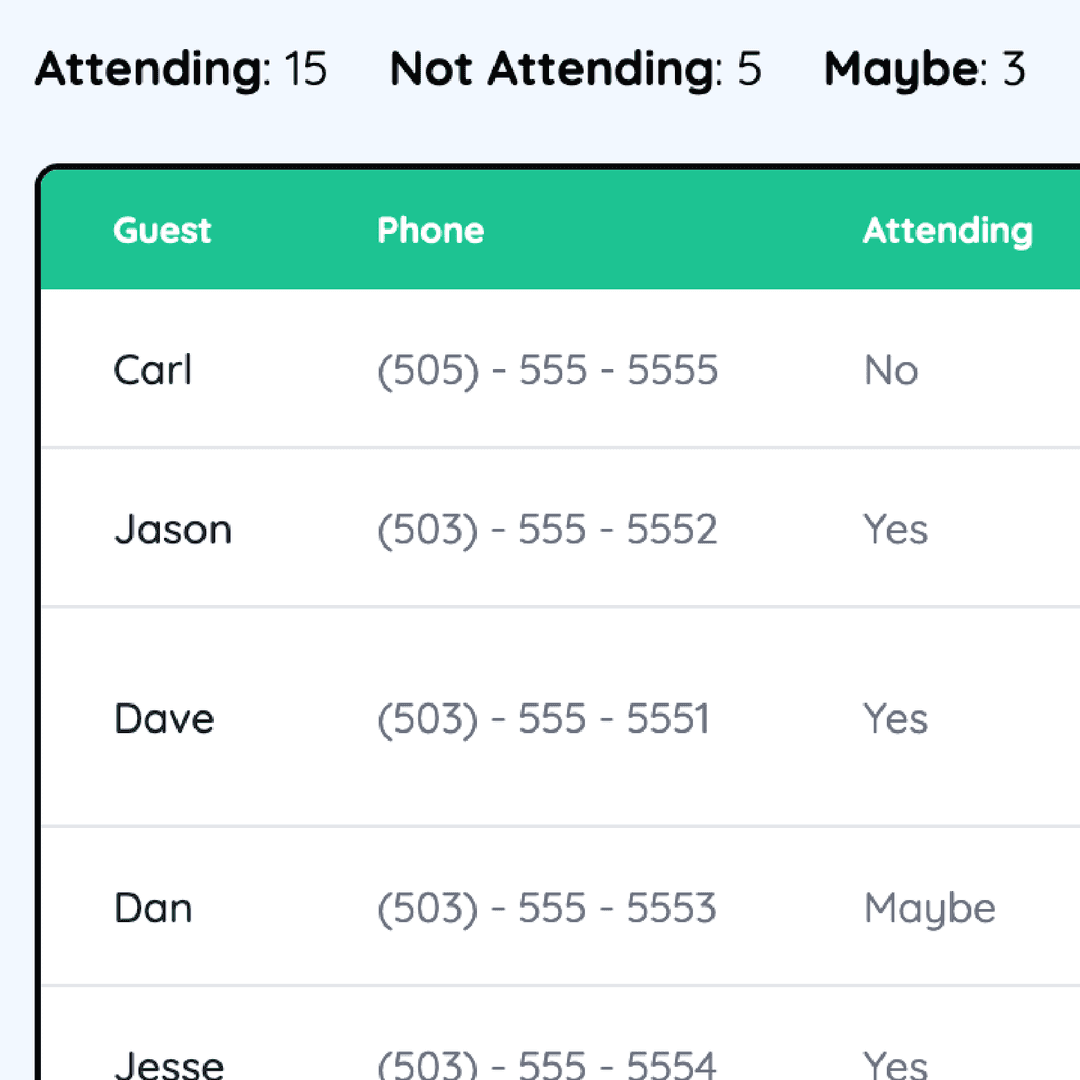
Task: Select guest name Jason
Action: pos(172,529)
